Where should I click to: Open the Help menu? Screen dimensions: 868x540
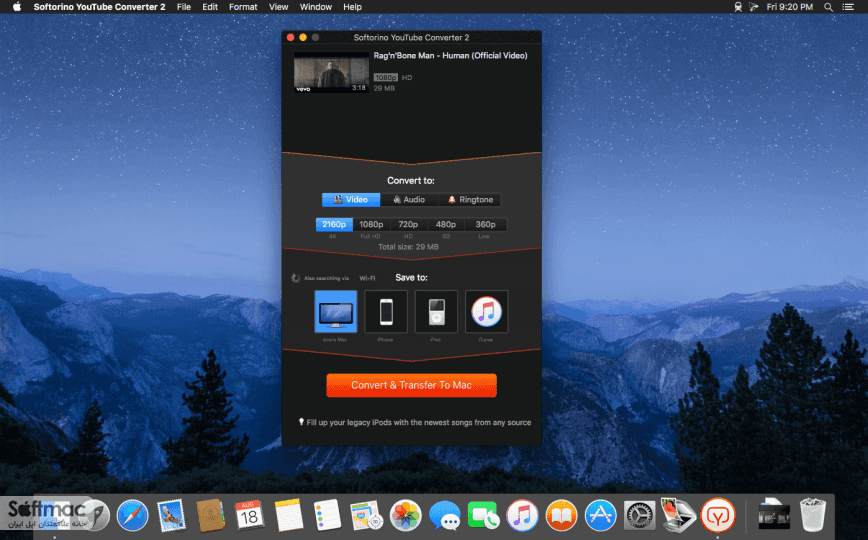(x=352, y=7)
